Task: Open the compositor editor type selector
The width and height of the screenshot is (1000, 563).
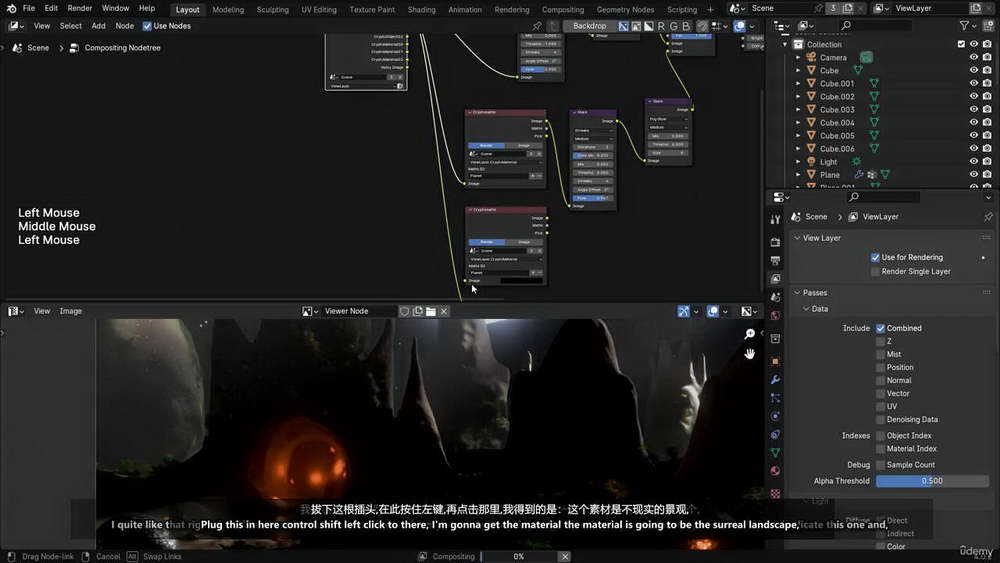Action: point(16,26)
